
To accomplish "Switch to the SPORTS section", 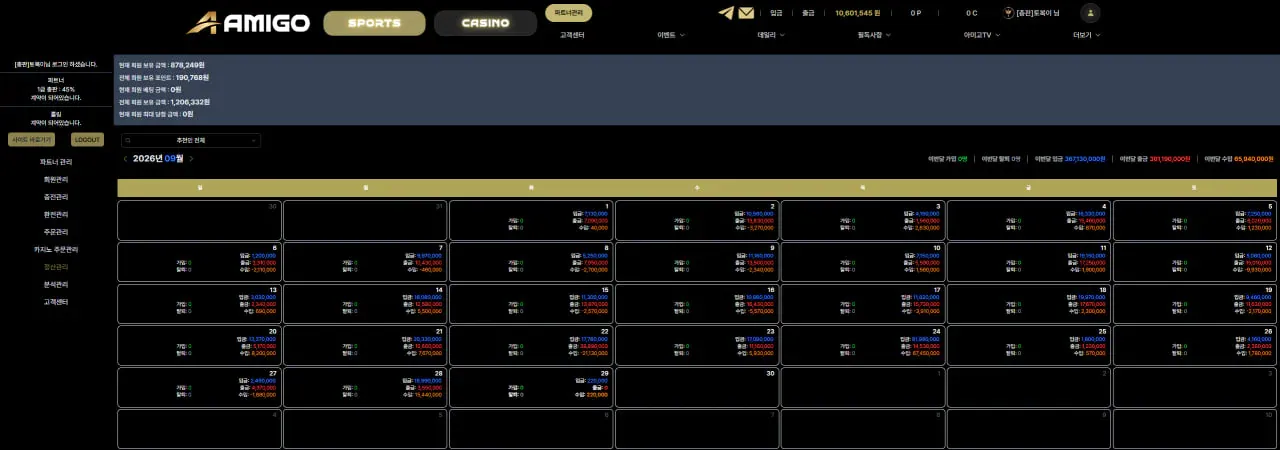I will [375, 23].
